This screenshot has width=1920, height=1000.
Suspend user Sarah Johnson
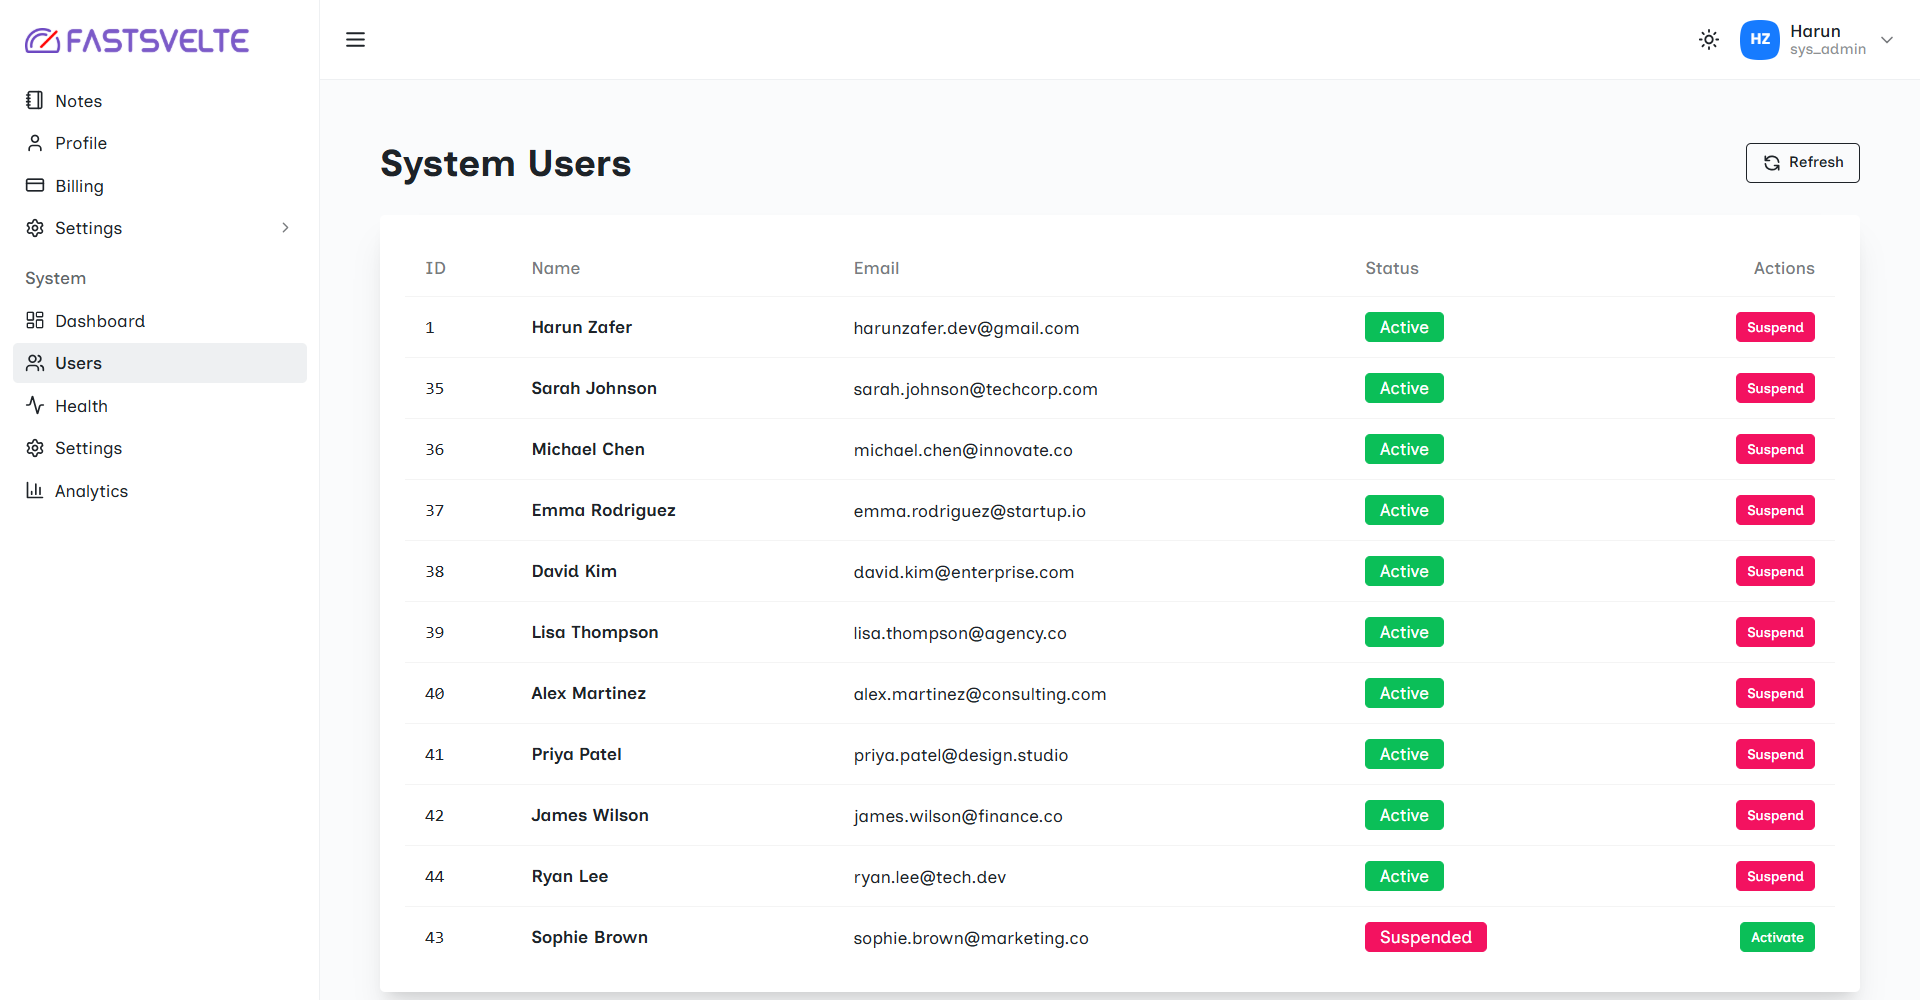tap(1774, 388)
